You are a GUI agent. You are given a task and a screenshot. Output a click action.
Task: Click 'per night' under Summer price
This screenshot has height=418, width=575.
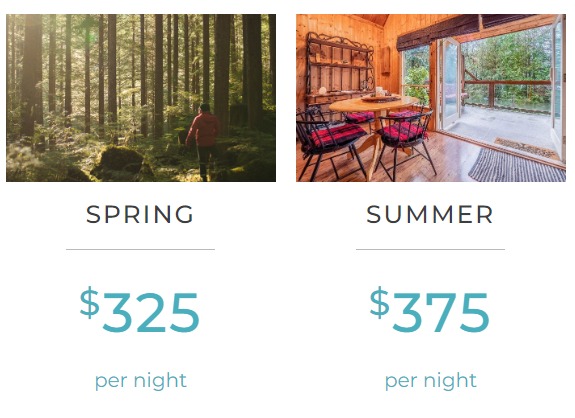(431, 381)
